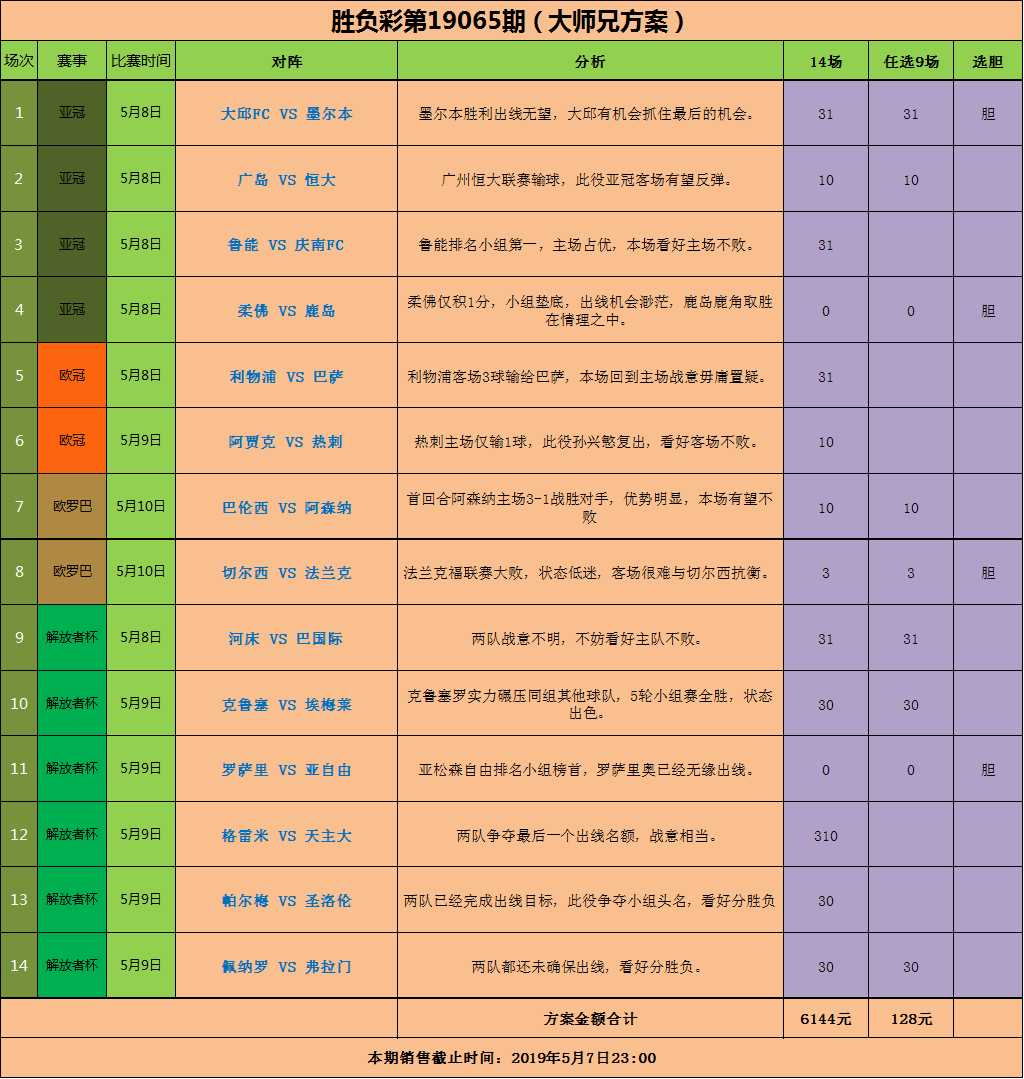This screenshot has height=1079, width=1024.
Task: Select the 选胆 column header
Action: (x=988, y=61)
